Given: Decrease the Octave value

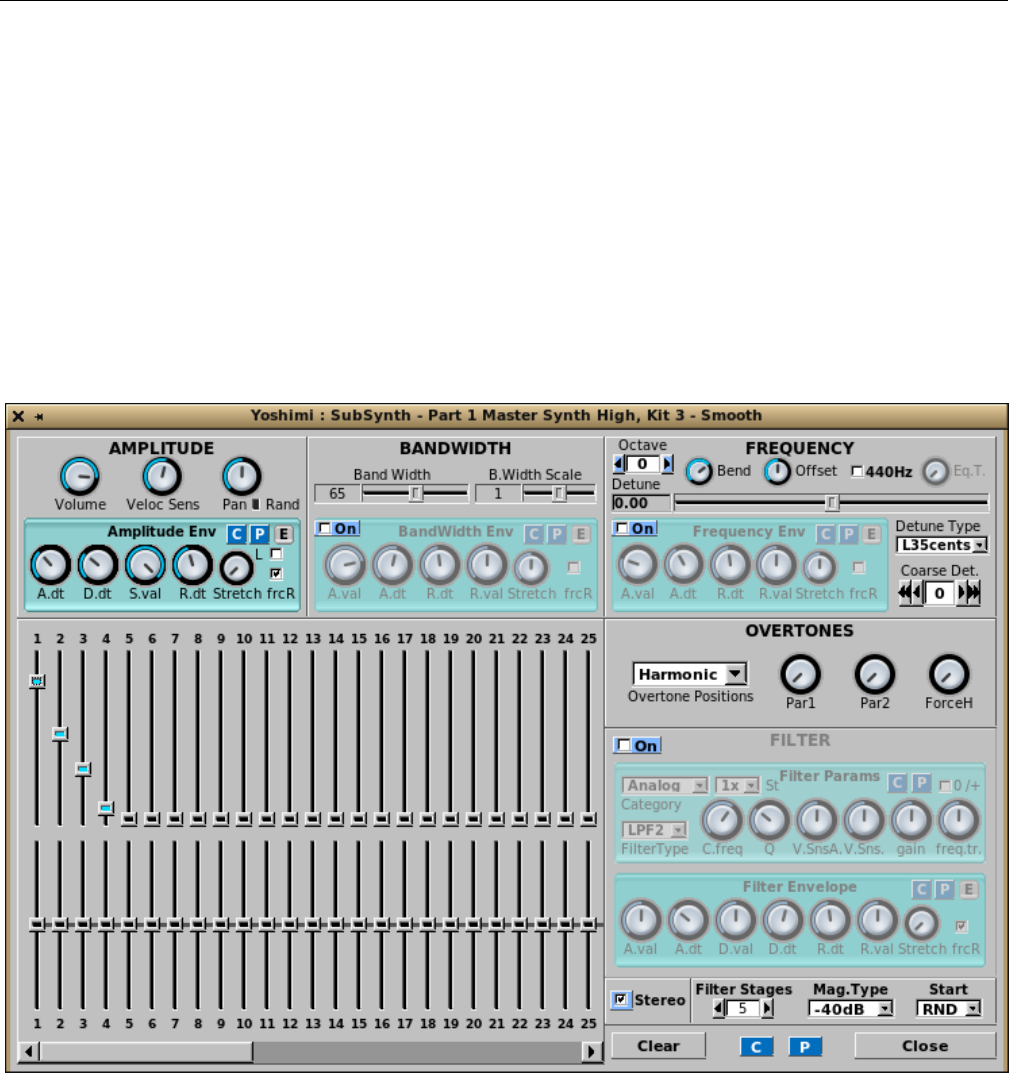Looking at the screenshot, I should pos(619,464).
